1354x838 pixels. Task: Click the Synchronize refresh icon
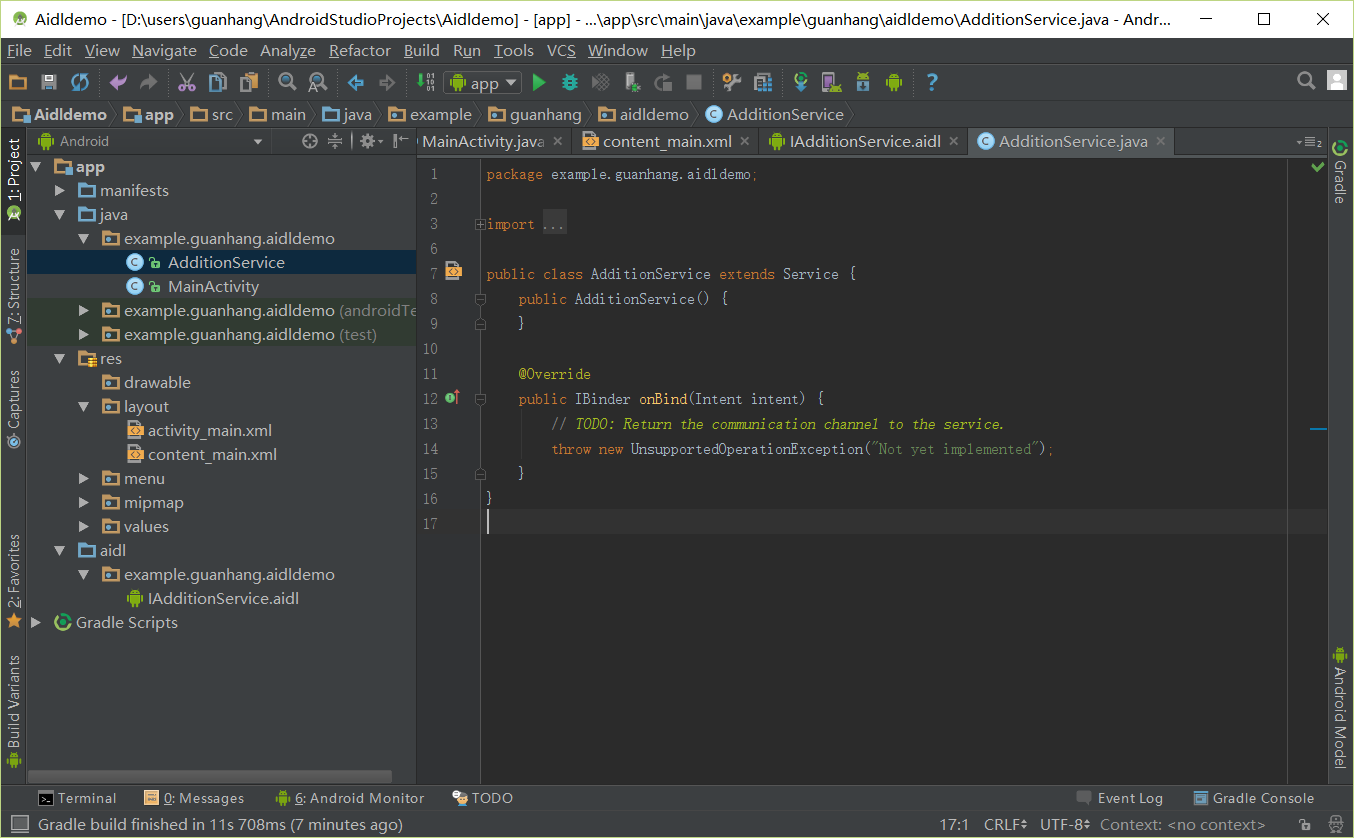[x=80, y=82]
